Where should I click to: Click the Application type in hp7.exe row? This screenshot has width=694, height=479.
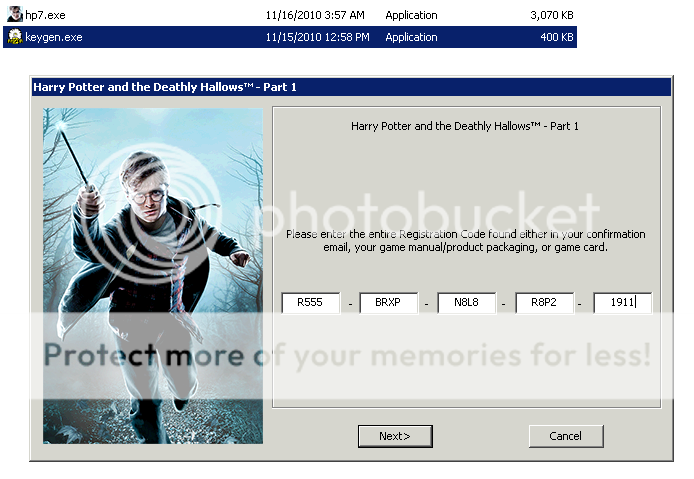pyautogui.click(x=411, y=15)
